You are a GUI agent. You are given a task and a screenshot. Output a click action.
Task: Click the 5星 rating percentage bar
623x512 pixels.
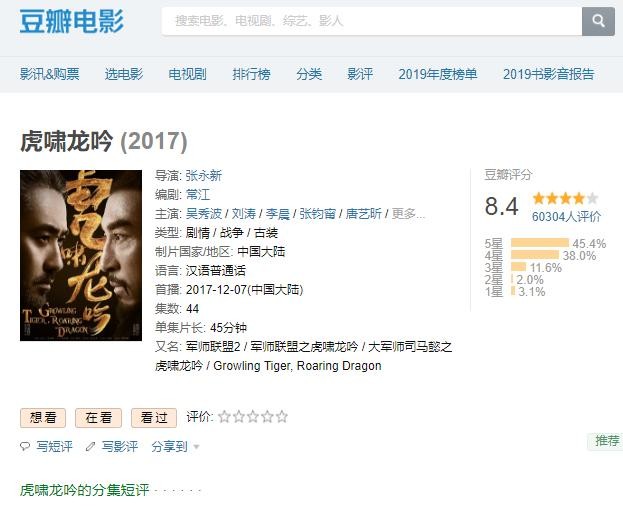pos(540,243)
